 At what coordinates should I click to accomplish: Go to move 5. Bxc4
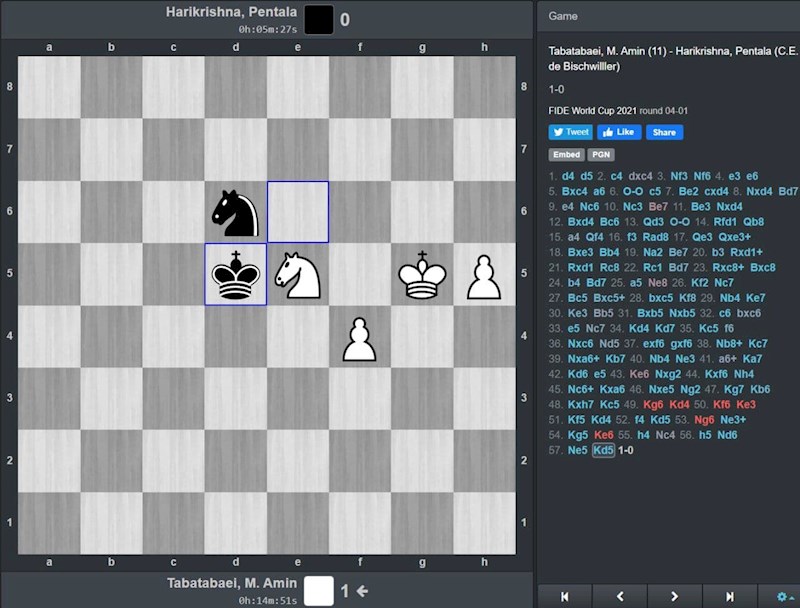click(x=574, y=191)
